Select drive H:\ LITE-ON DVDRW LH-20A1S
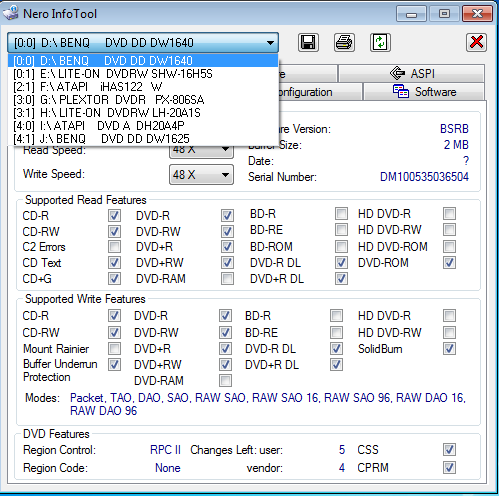This screenshot has width=499, height=496. click(x=143, y=113)
